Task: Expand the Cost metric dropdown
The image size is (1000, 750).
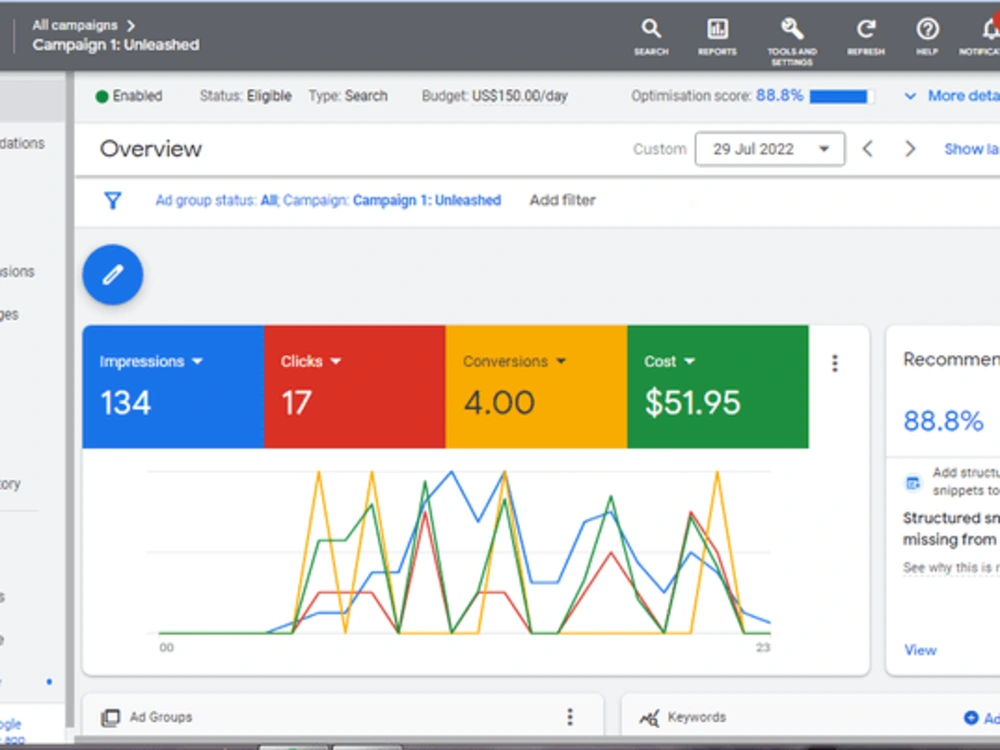Action: pos(689,362)
